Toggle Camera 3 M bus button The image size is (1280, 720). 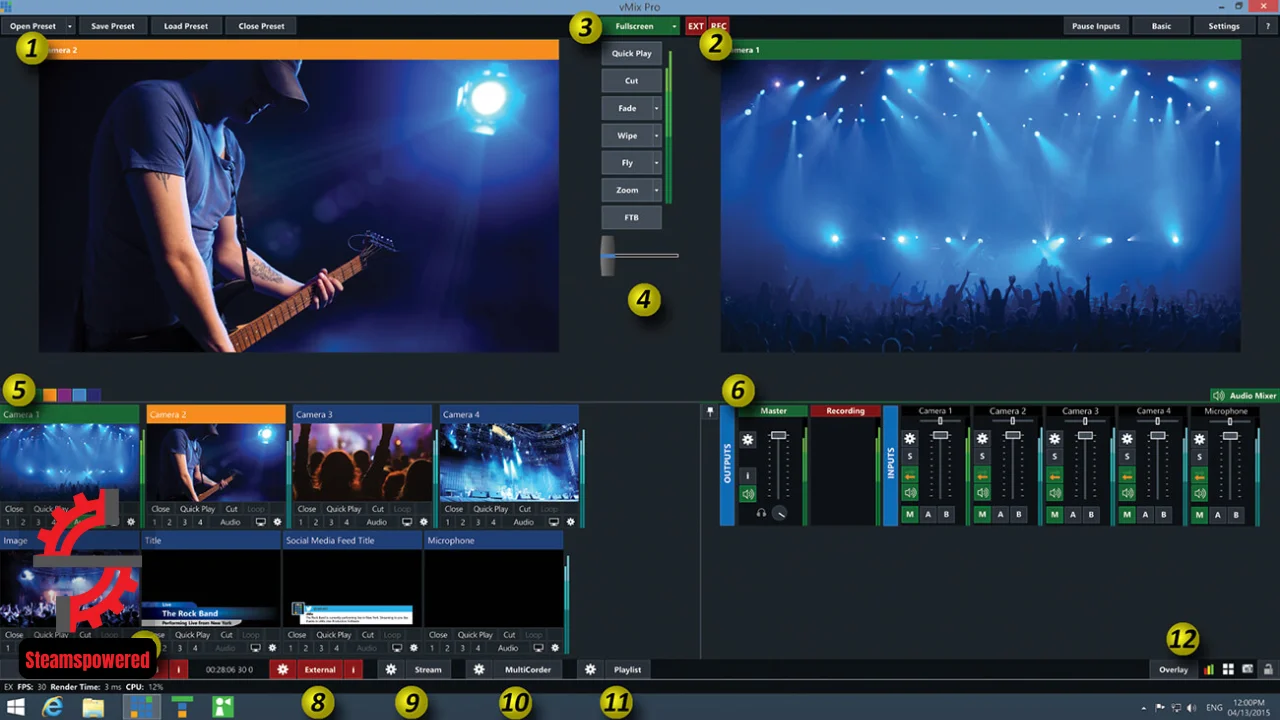pos(1055,514)
